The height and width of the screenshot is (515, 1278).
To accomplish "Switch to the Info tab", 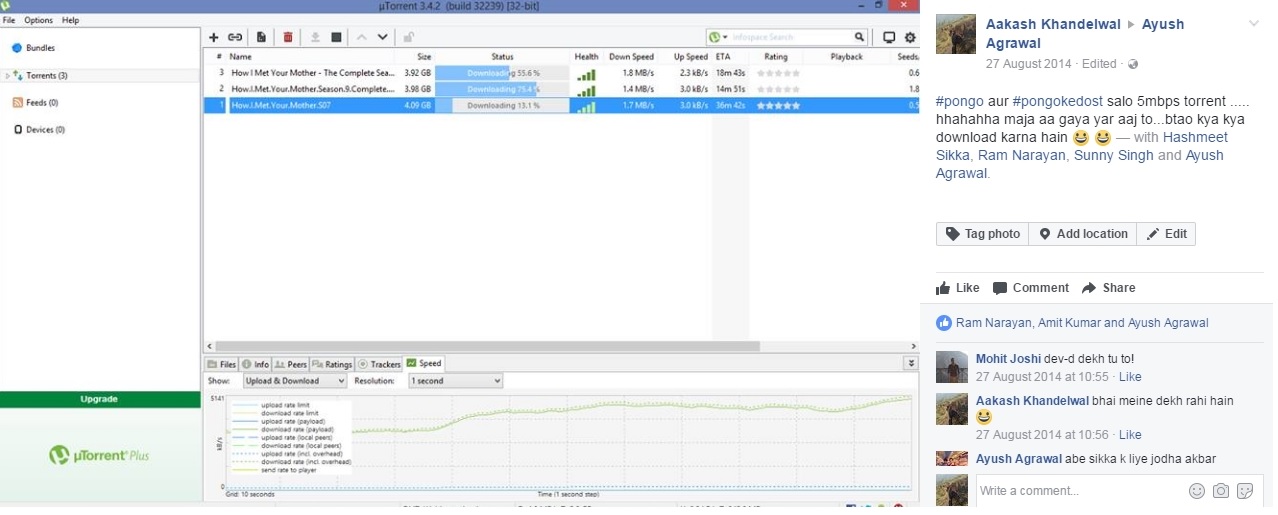I will [255, 364].
